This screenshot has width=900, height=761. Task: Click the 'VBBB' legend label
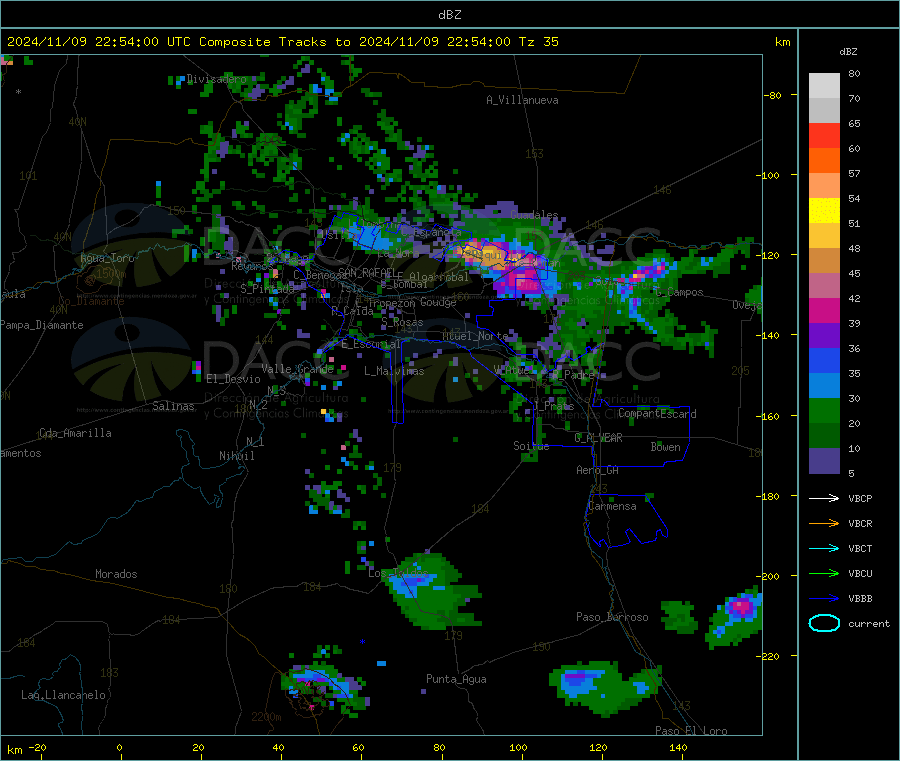coord(860,598)
